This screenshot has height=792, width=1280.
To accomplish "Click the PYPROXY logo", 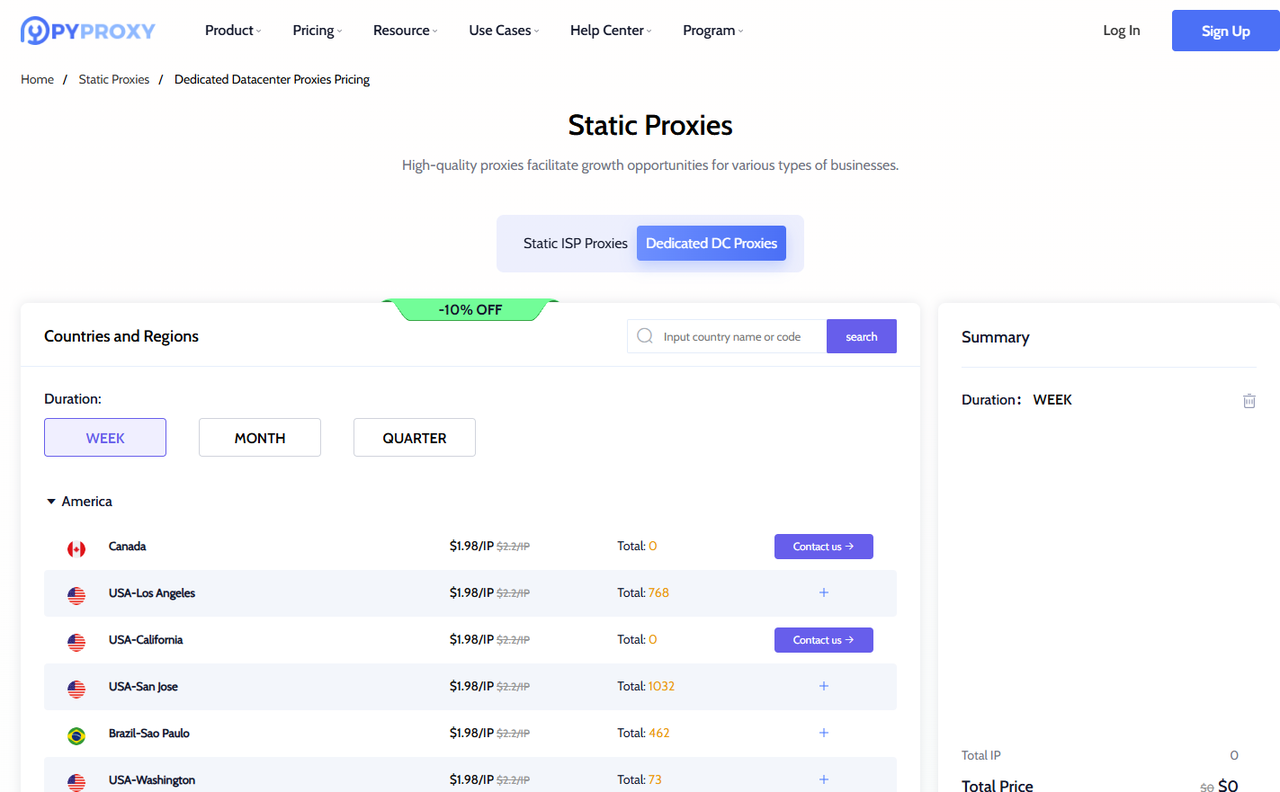I will click(x=88, y=31).
